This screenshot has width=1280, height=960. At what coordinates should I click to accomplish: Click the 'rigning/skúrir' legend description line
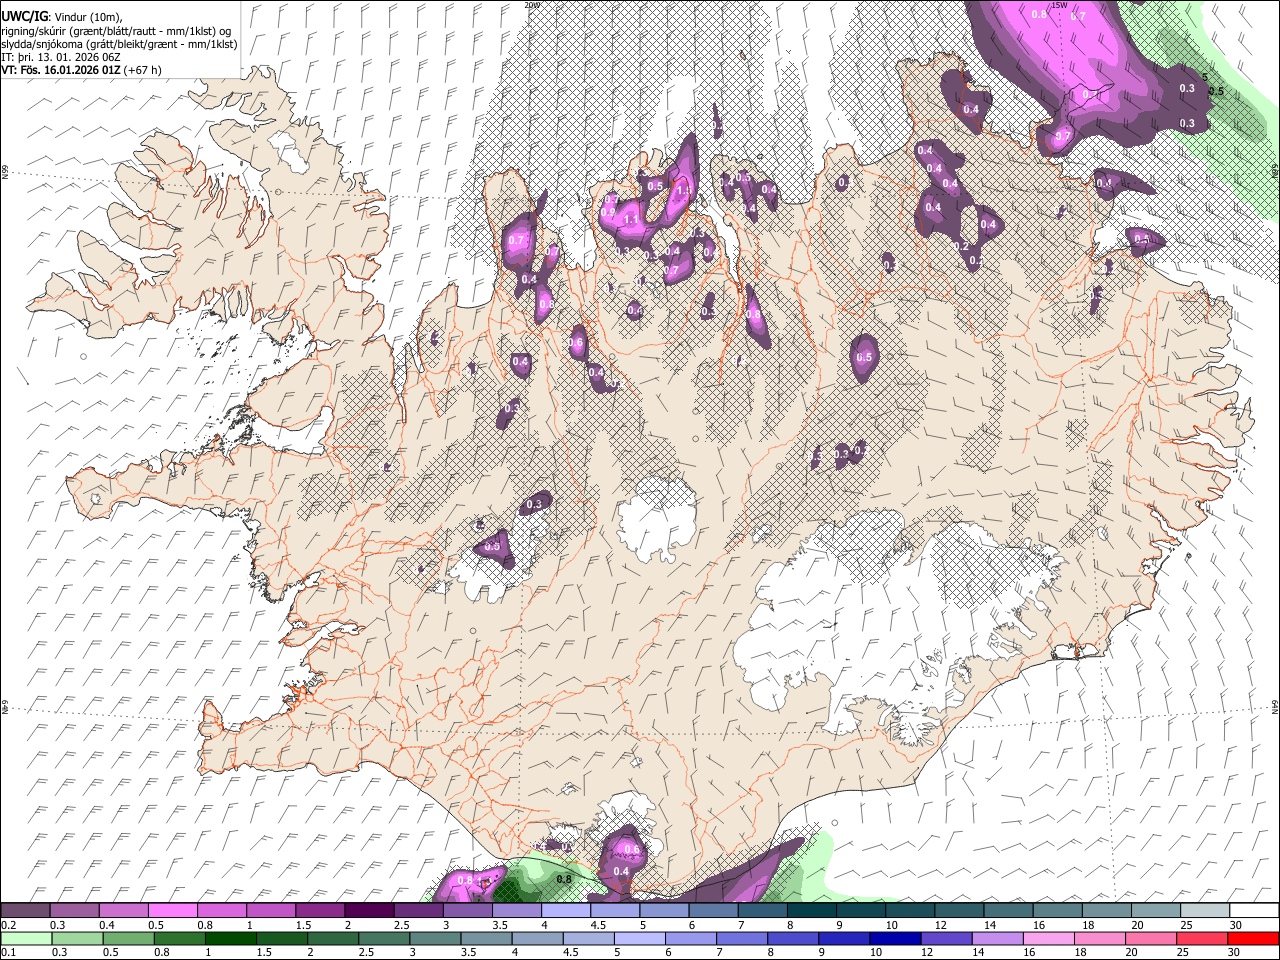click(x=117, y=31)
